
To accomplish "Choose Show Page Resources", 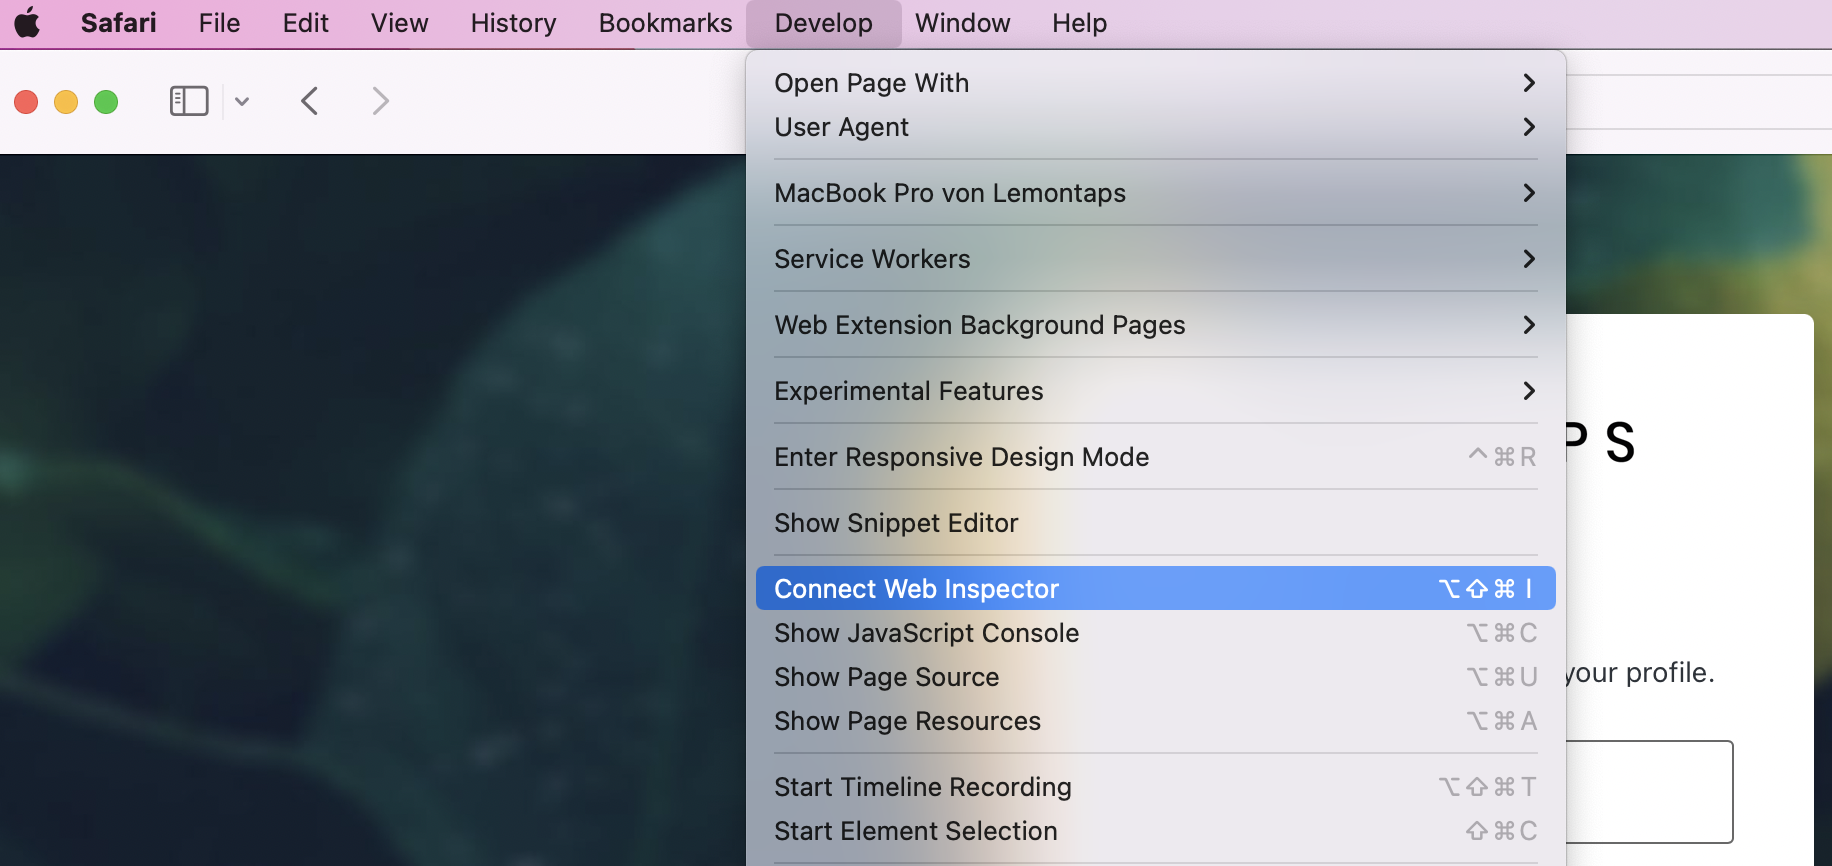I will pos(1156,721).
